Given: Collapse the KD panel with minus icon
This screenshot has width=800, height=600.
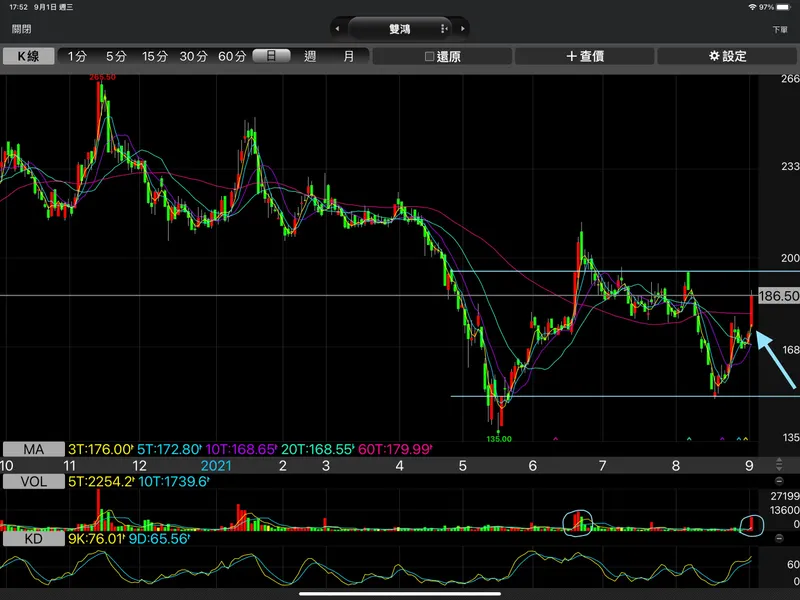Looking at the screenshot, I should (x=778, y=540).
